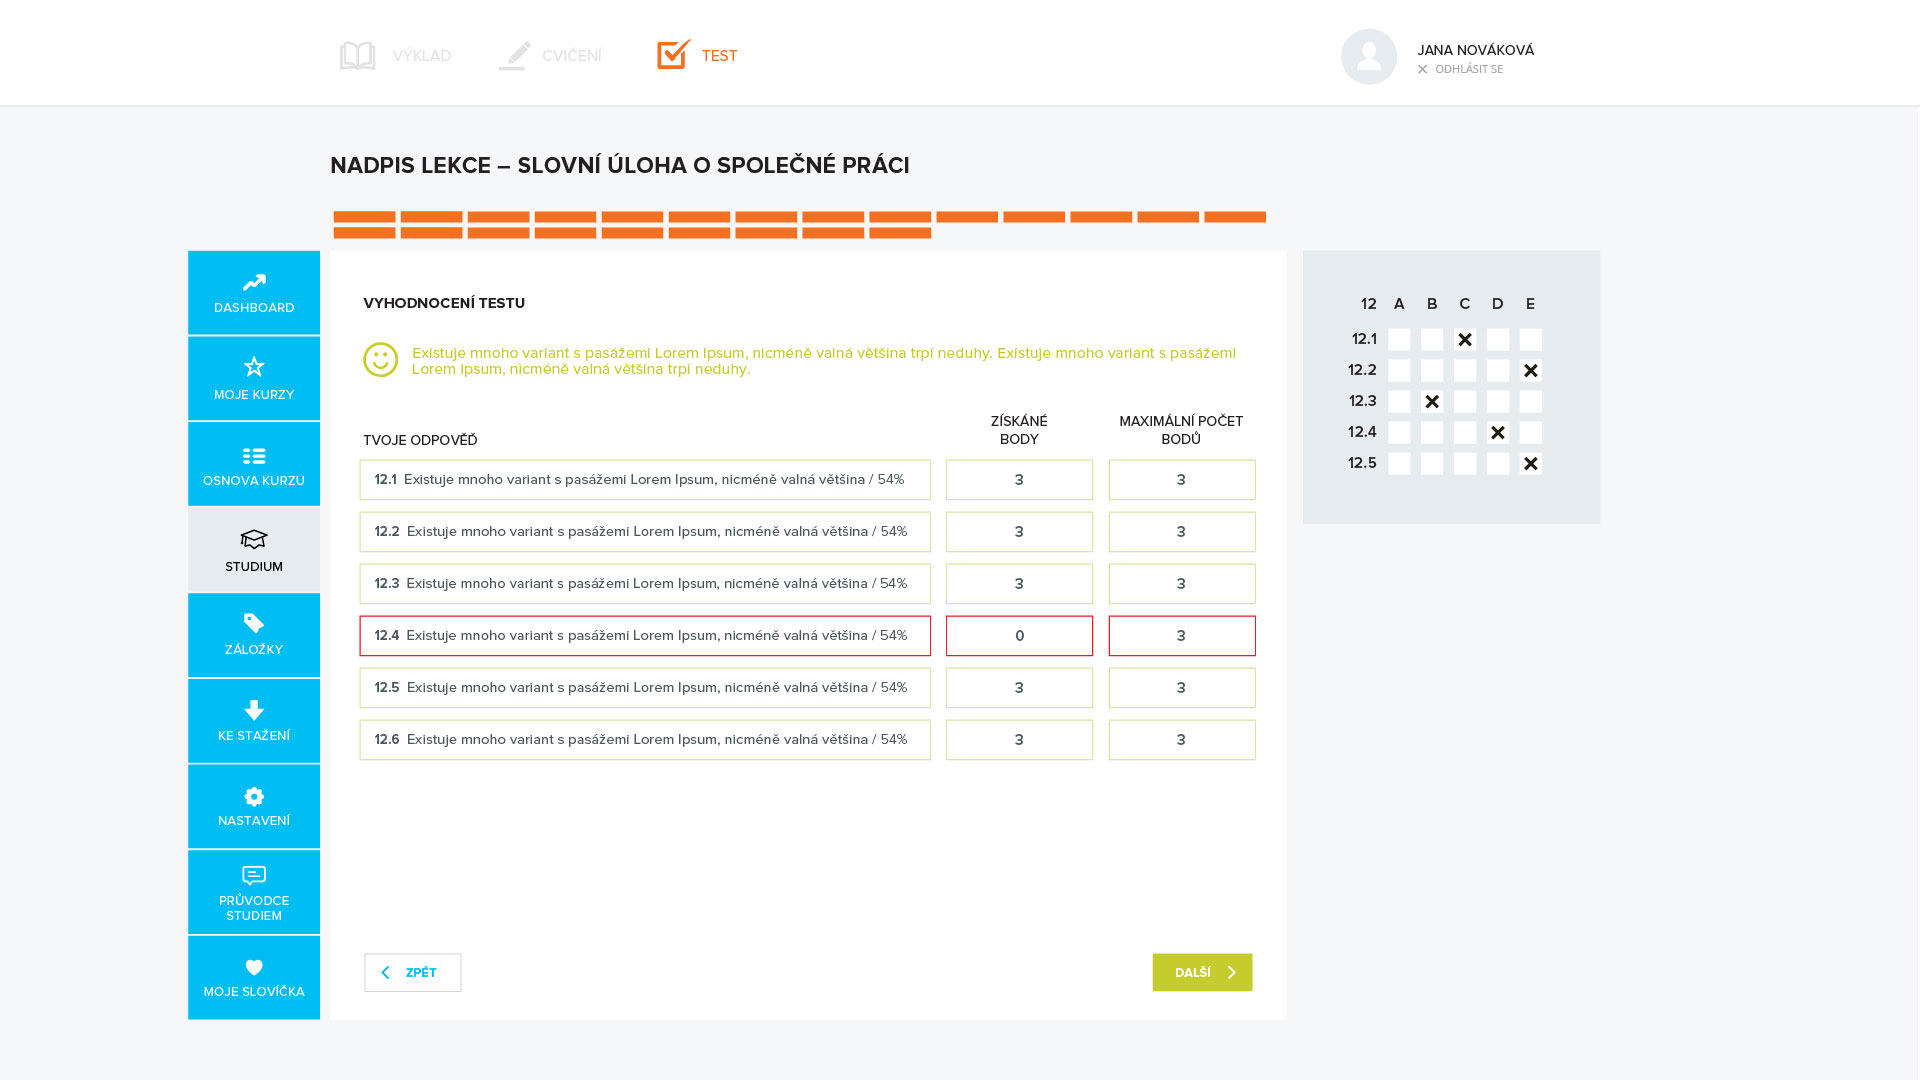Toggle answer D for question 12.4

[x=1498, y=433]
